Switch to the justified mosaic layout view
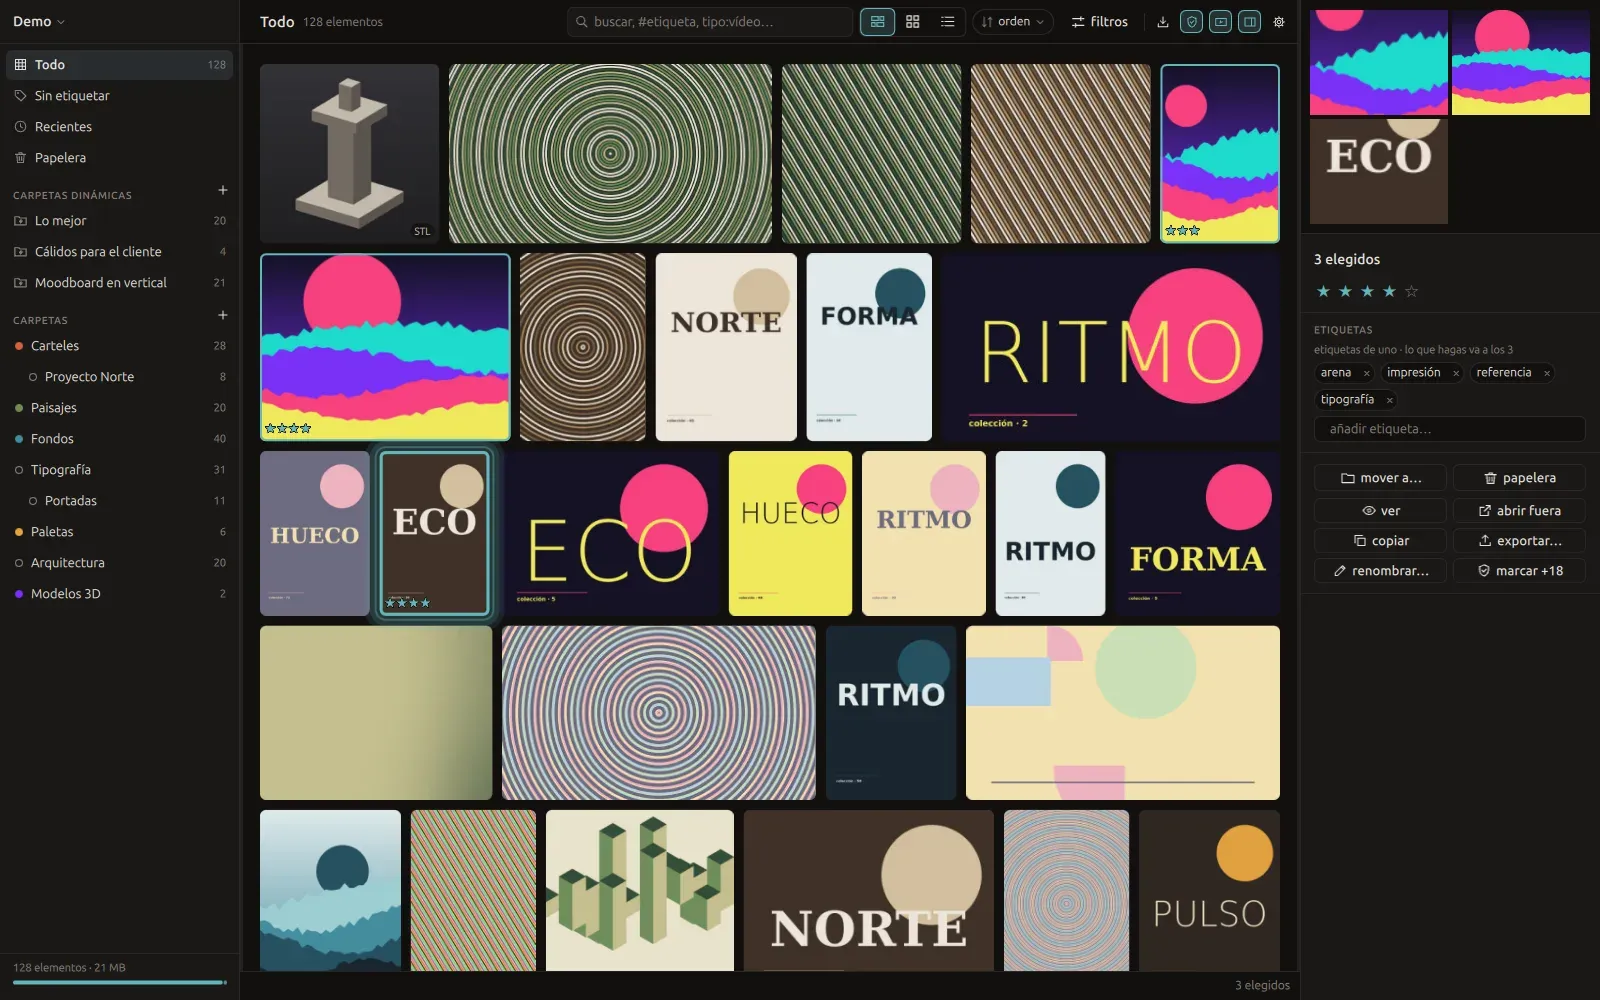The image size is (1600, 1000). 877,21
